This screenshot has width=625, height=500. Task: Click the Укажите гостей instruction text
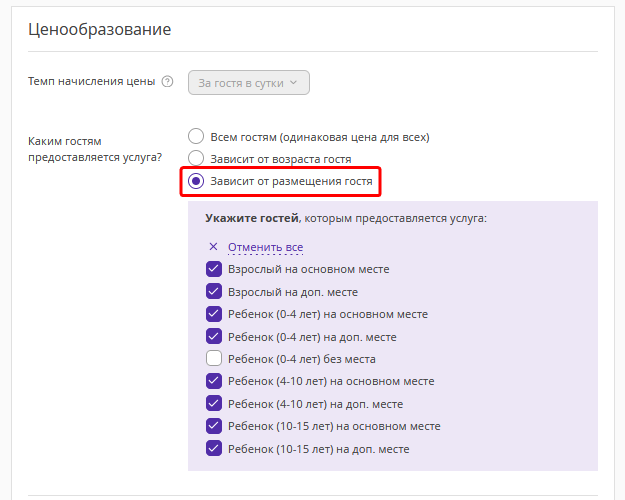346,218
